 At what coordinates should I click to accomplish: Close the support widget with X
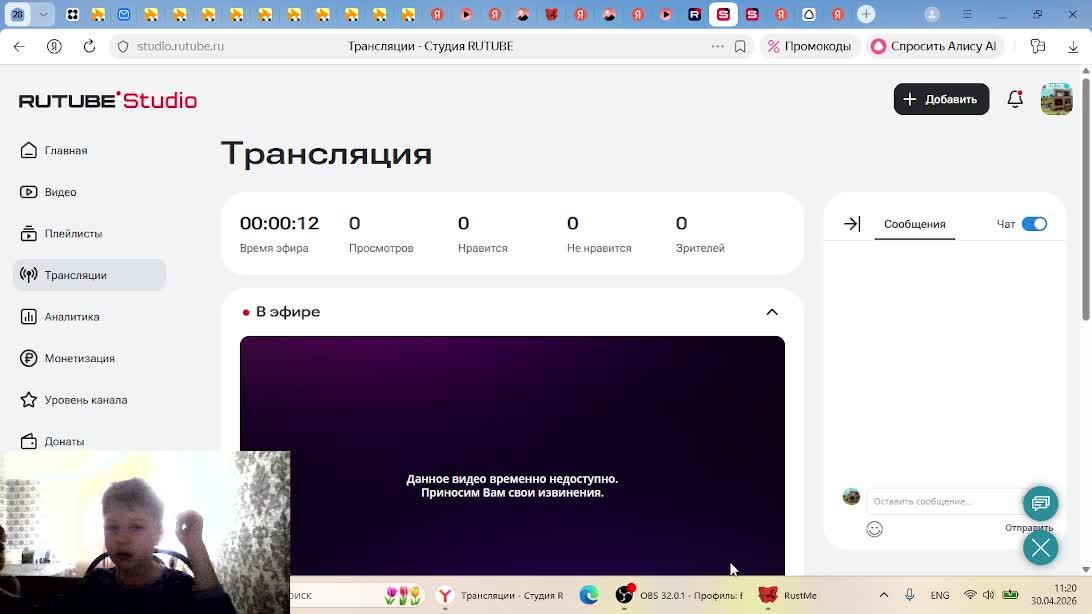tap(1040, 549)
